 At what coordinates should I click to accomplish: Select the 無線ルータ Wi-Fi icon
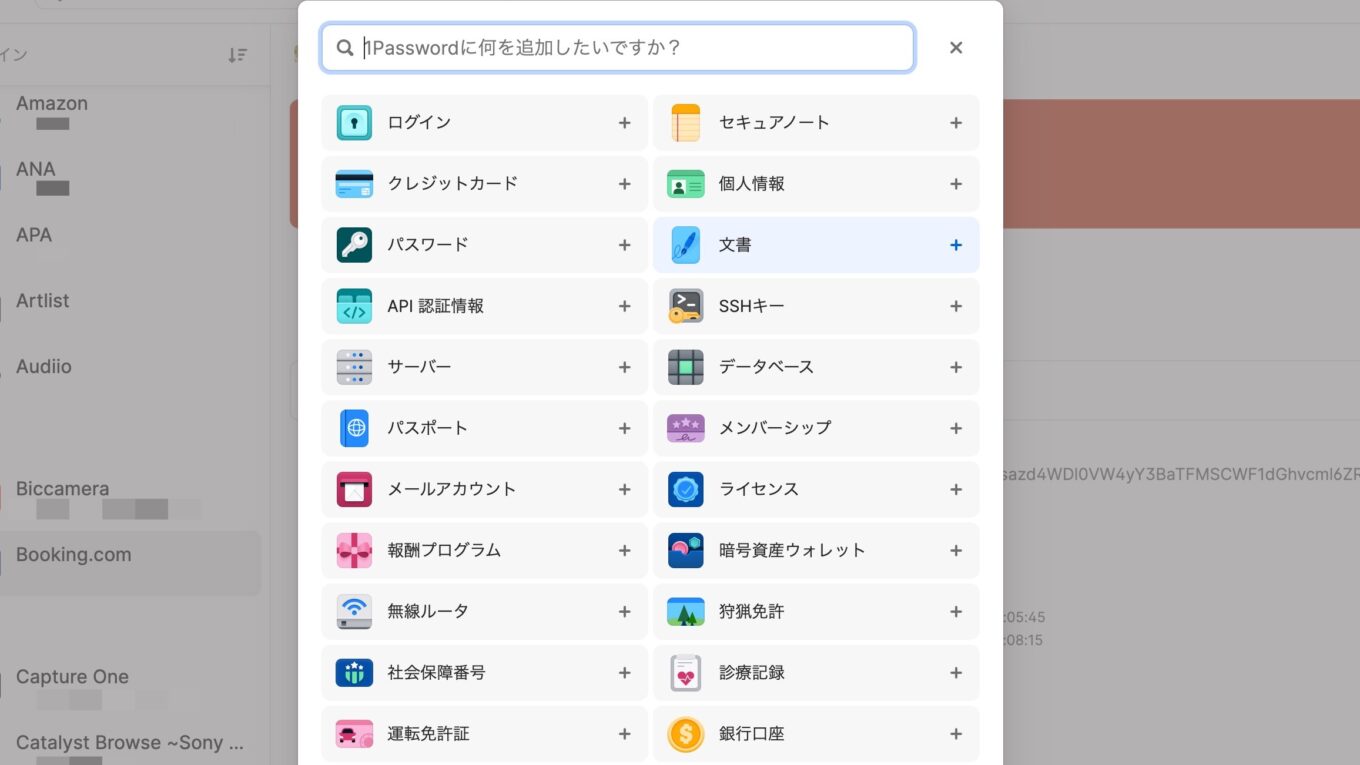tap(353, 611)
